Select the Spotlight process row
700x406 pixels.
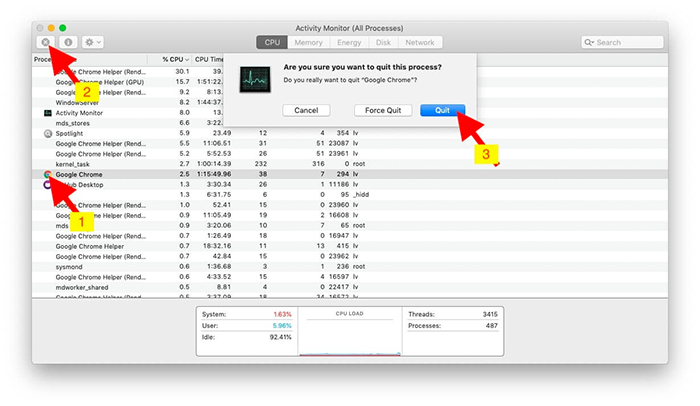pos(350,134)
